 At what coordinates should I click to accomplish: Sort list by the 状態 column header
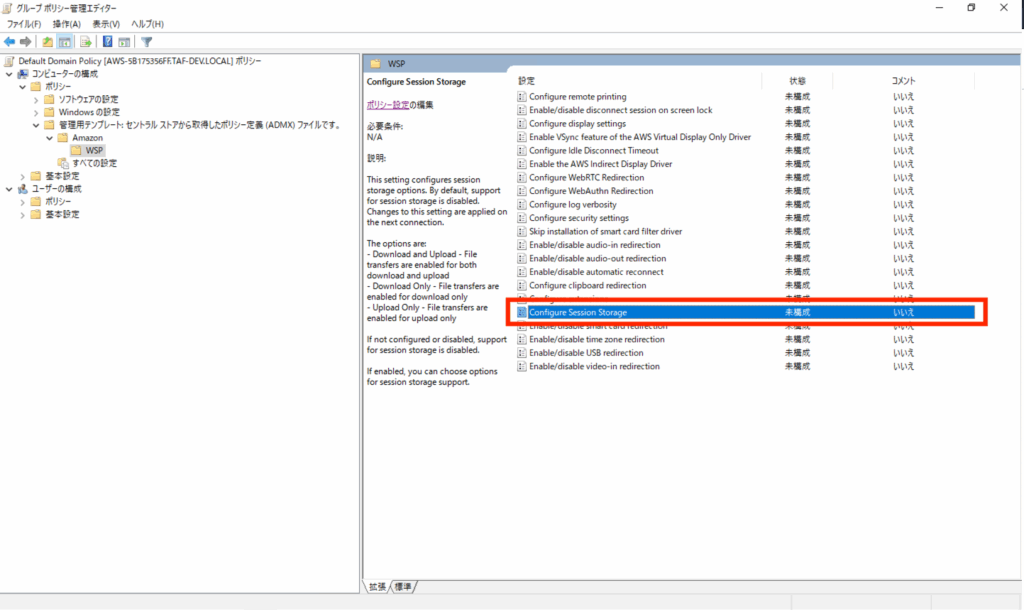[x=796, y=80]
